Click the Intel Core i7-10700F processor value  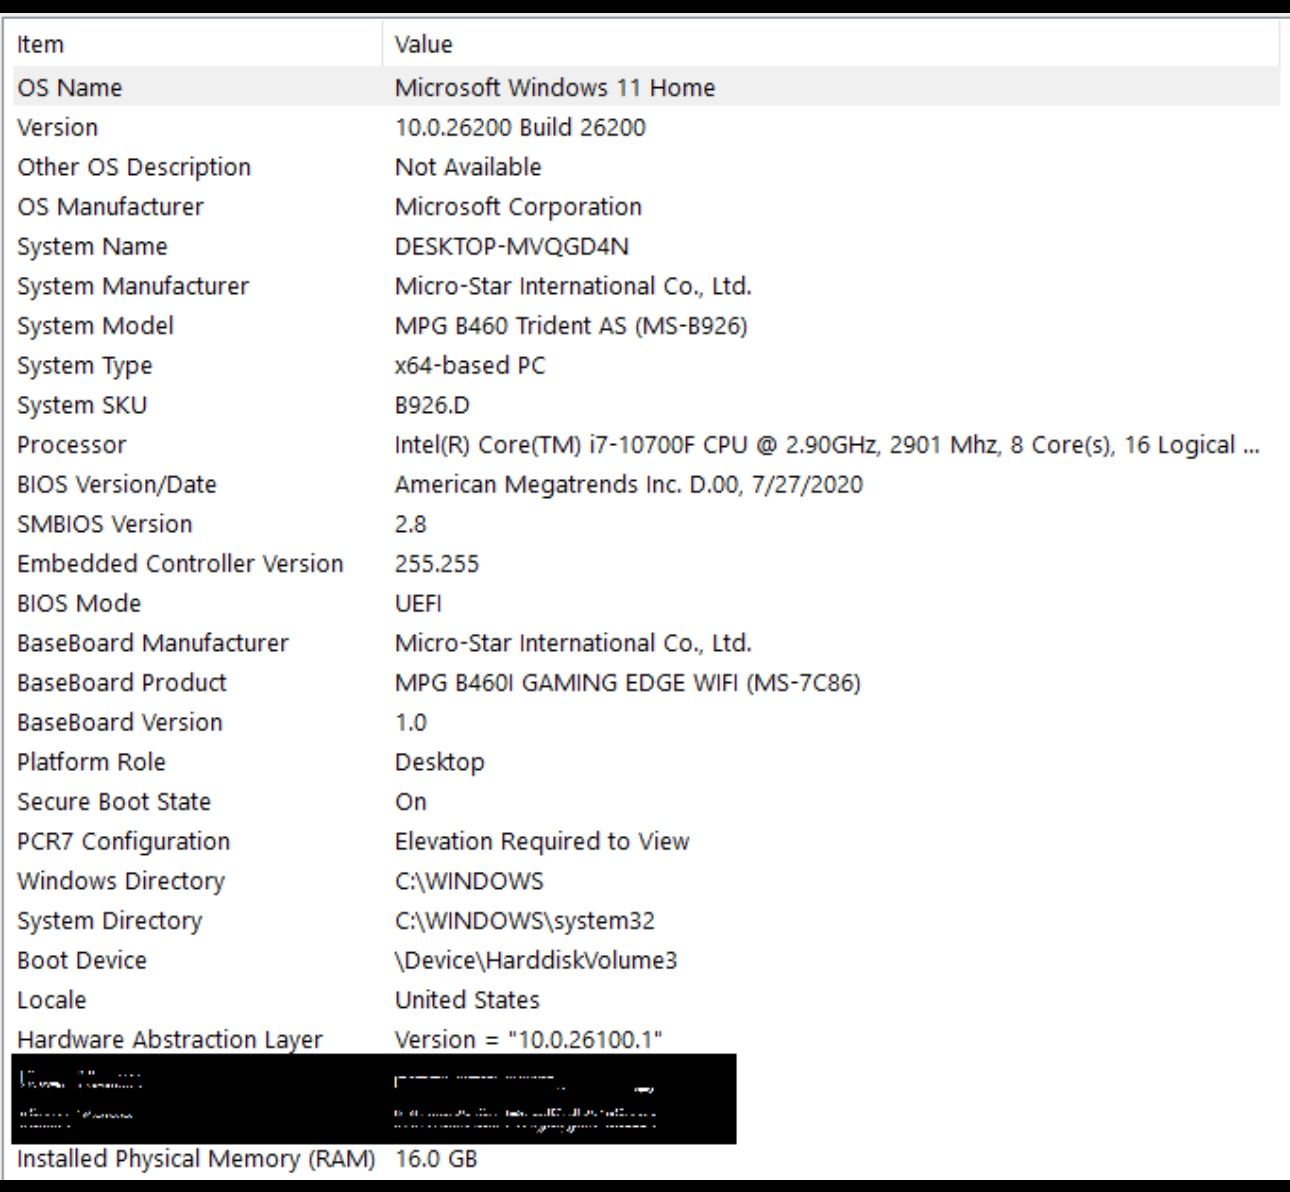tap(827, 445)
